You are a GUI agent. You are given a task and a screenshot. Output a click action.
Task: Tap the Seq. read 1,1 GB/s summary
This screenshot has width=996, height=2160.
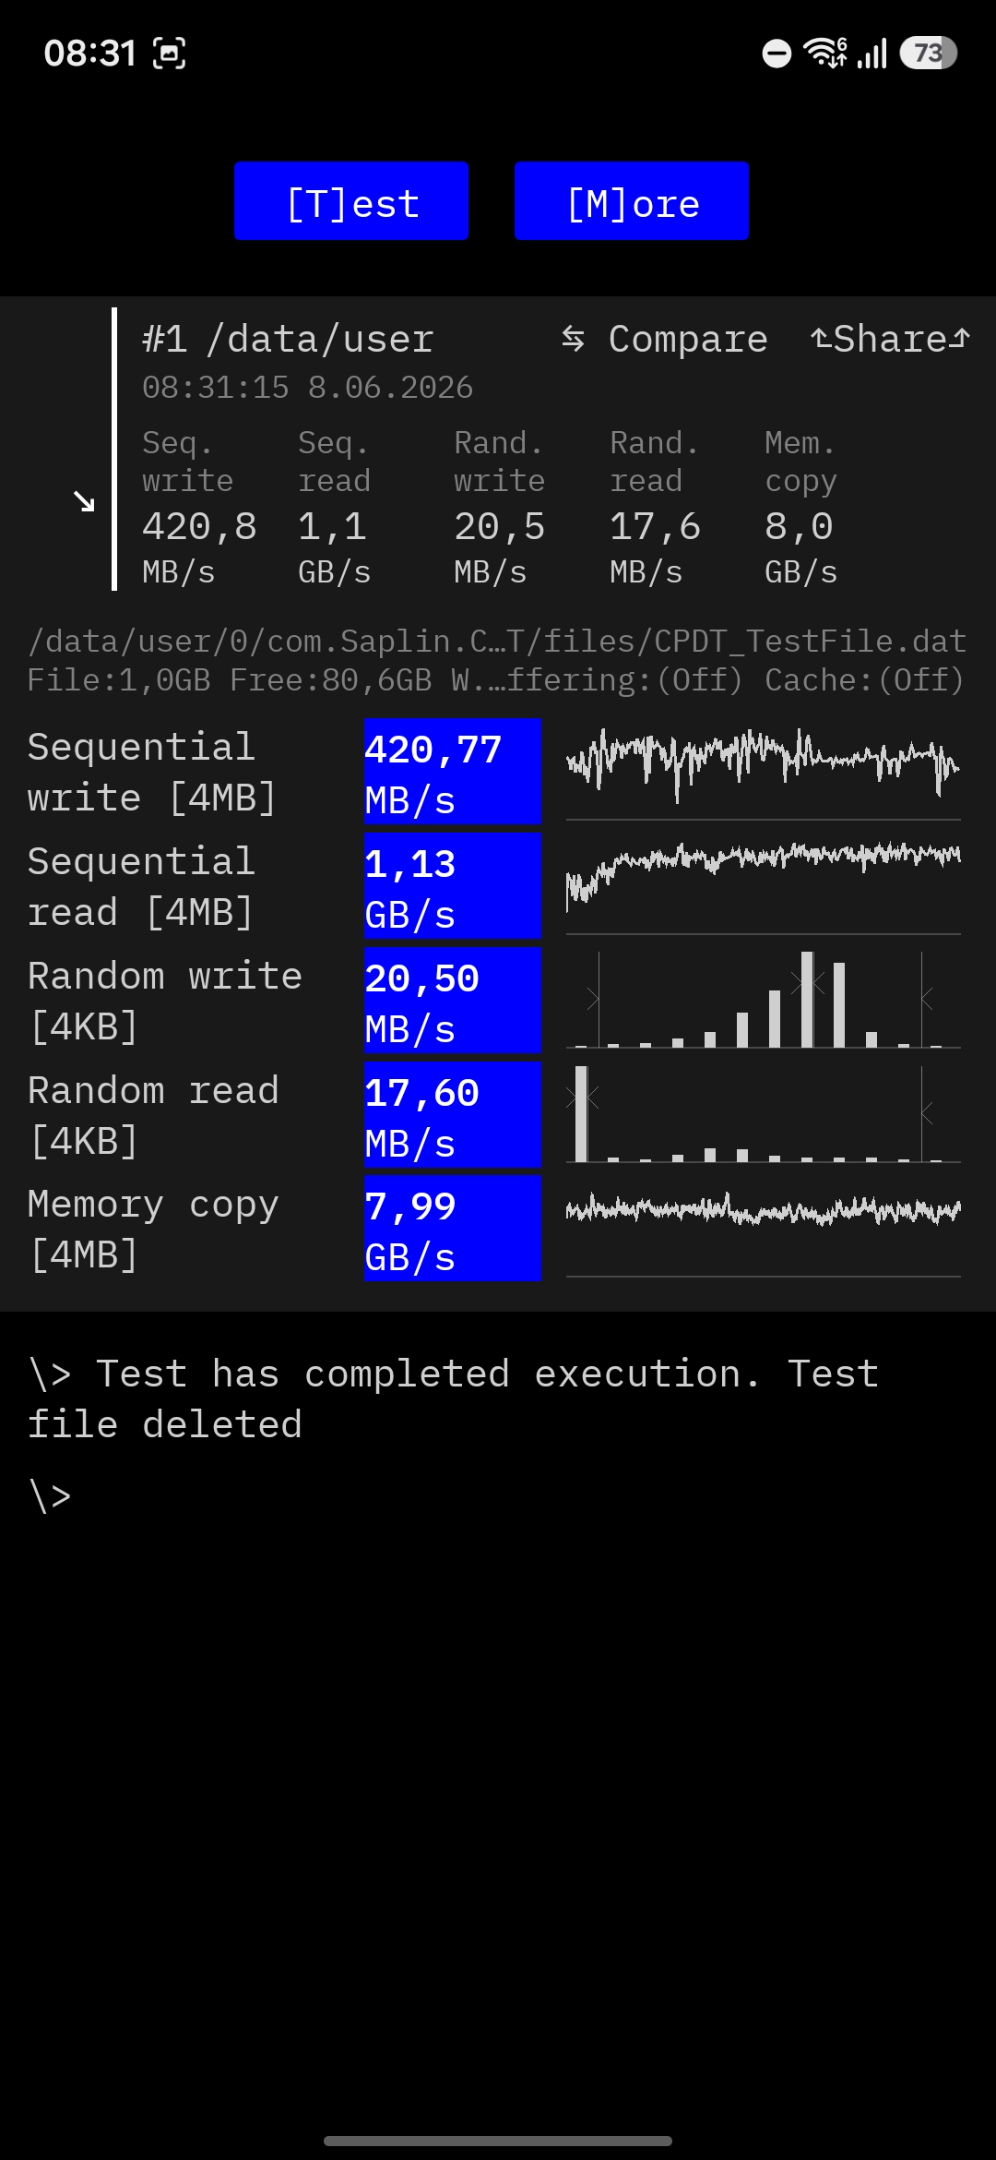click(335, 508)
